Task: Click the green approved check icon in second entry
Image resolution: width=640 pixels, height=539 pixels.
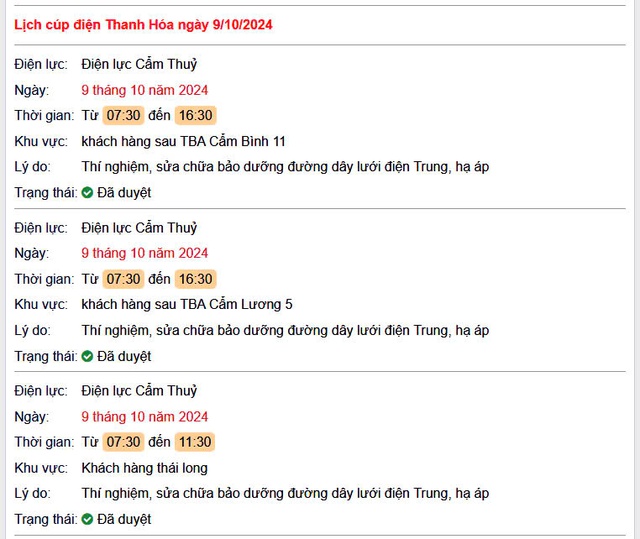Action: [x=87, y=356]
